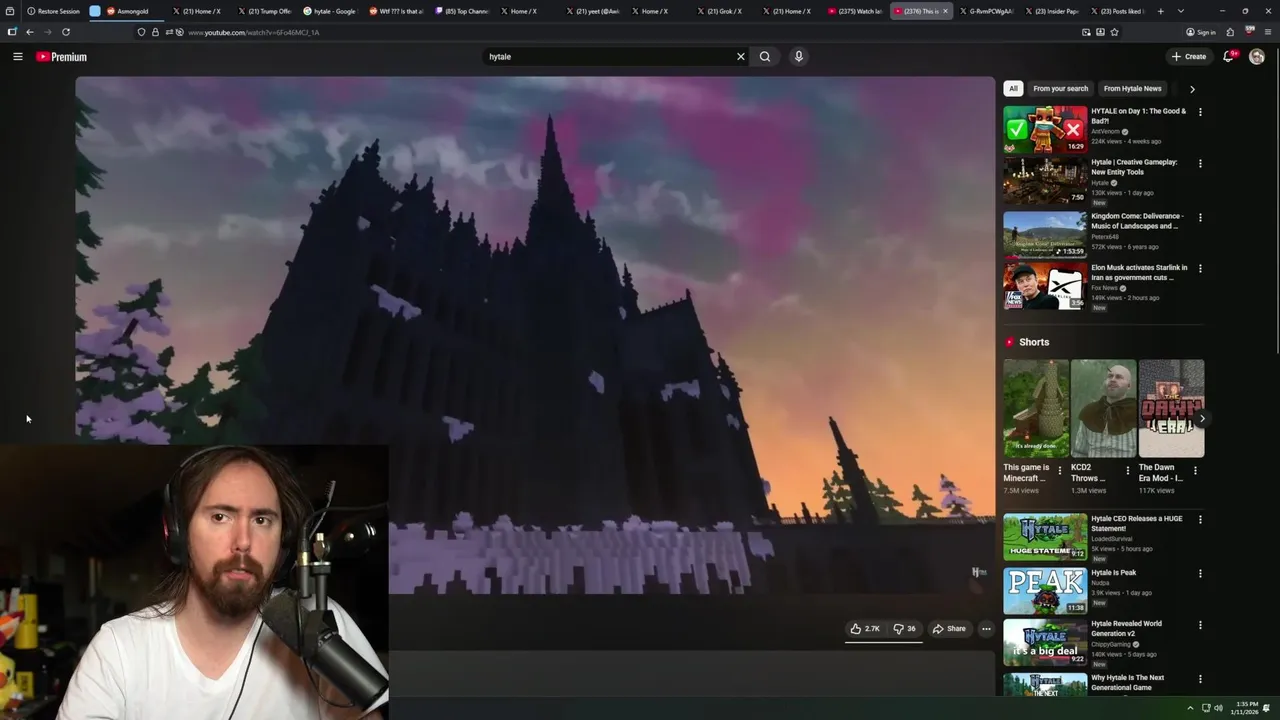
Task: Open AntVenom channel link
Action: (1106, 132)
